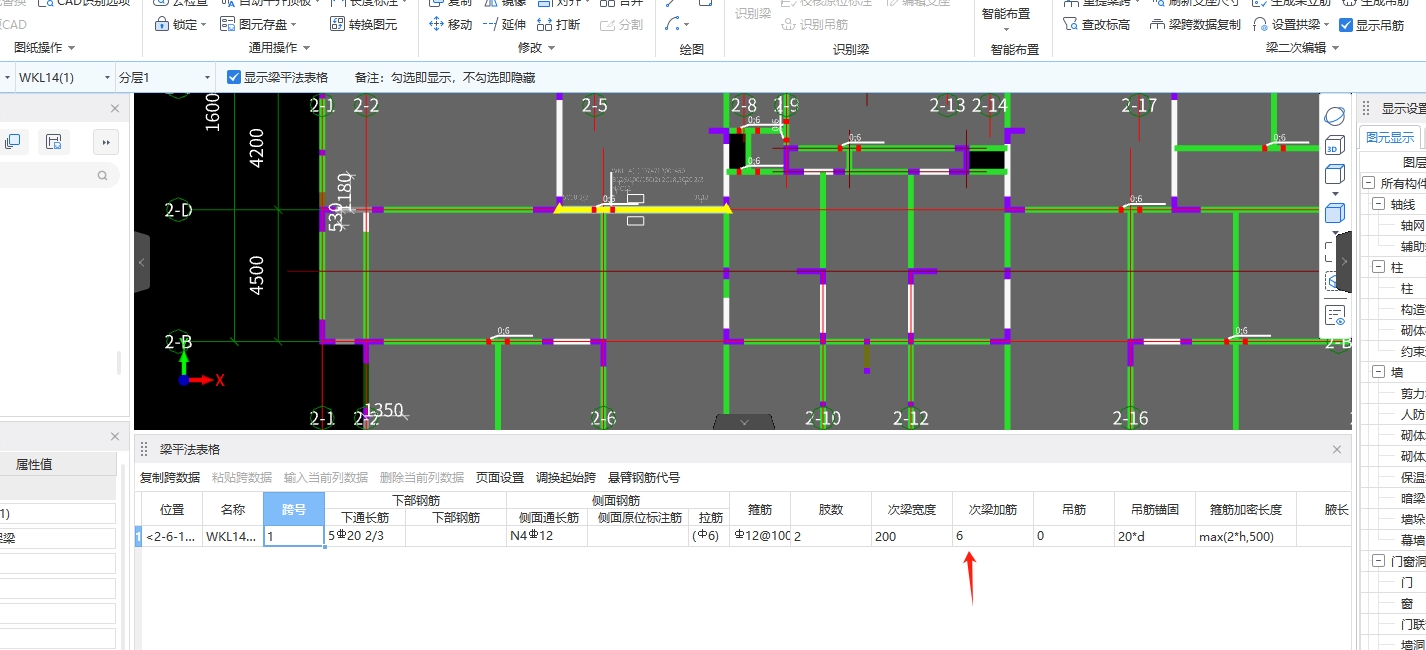
Task: Click the search magnifier in left panel
Action: [x=102, y=175]
